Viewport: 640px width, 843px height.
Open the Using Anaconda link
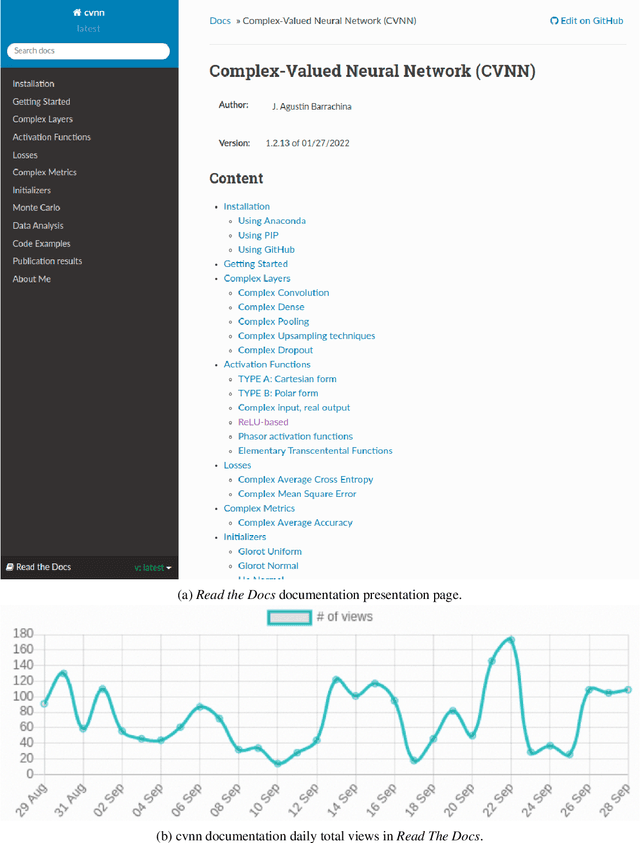click(271, 221)
